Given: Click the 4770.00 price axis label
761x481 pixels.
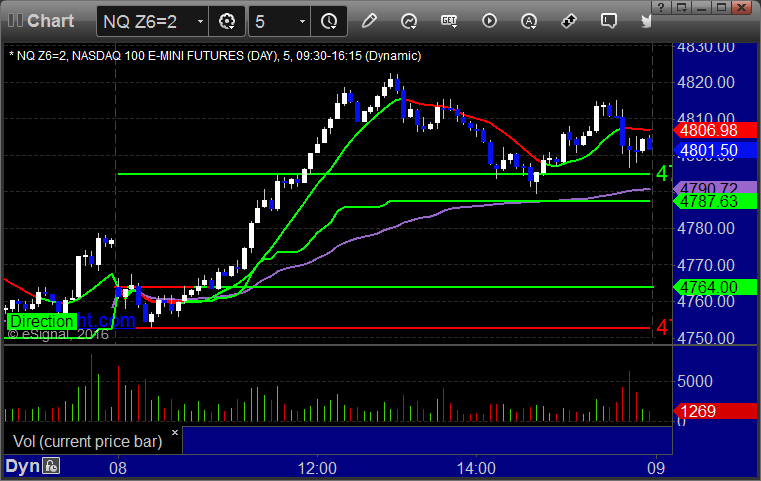Looking at the screenshot, I should [706, 265].
